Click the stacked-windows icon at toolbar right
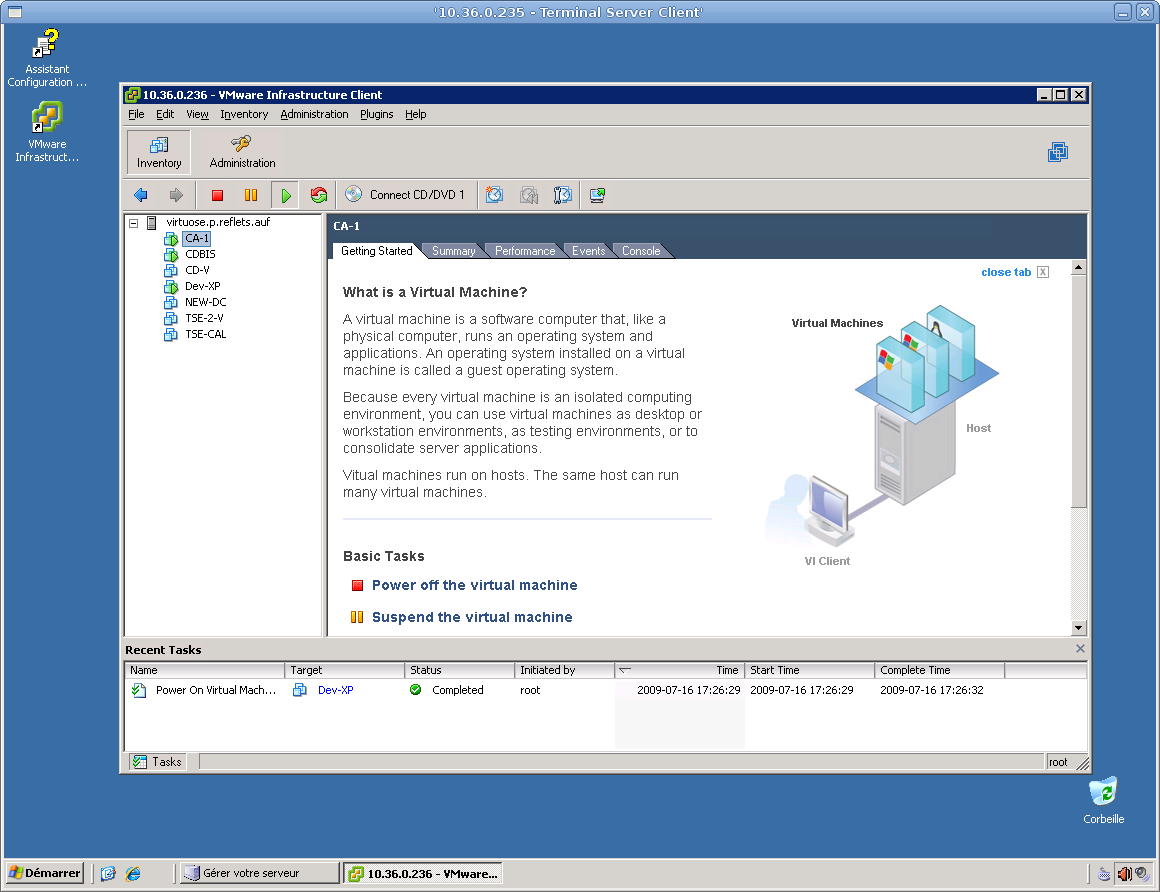 (1058, 152)
